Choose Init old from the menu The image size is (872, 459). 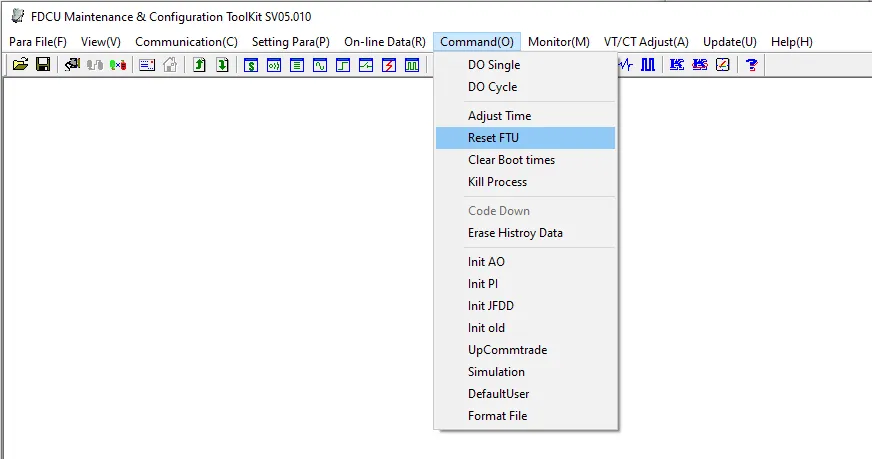[526, 328]
